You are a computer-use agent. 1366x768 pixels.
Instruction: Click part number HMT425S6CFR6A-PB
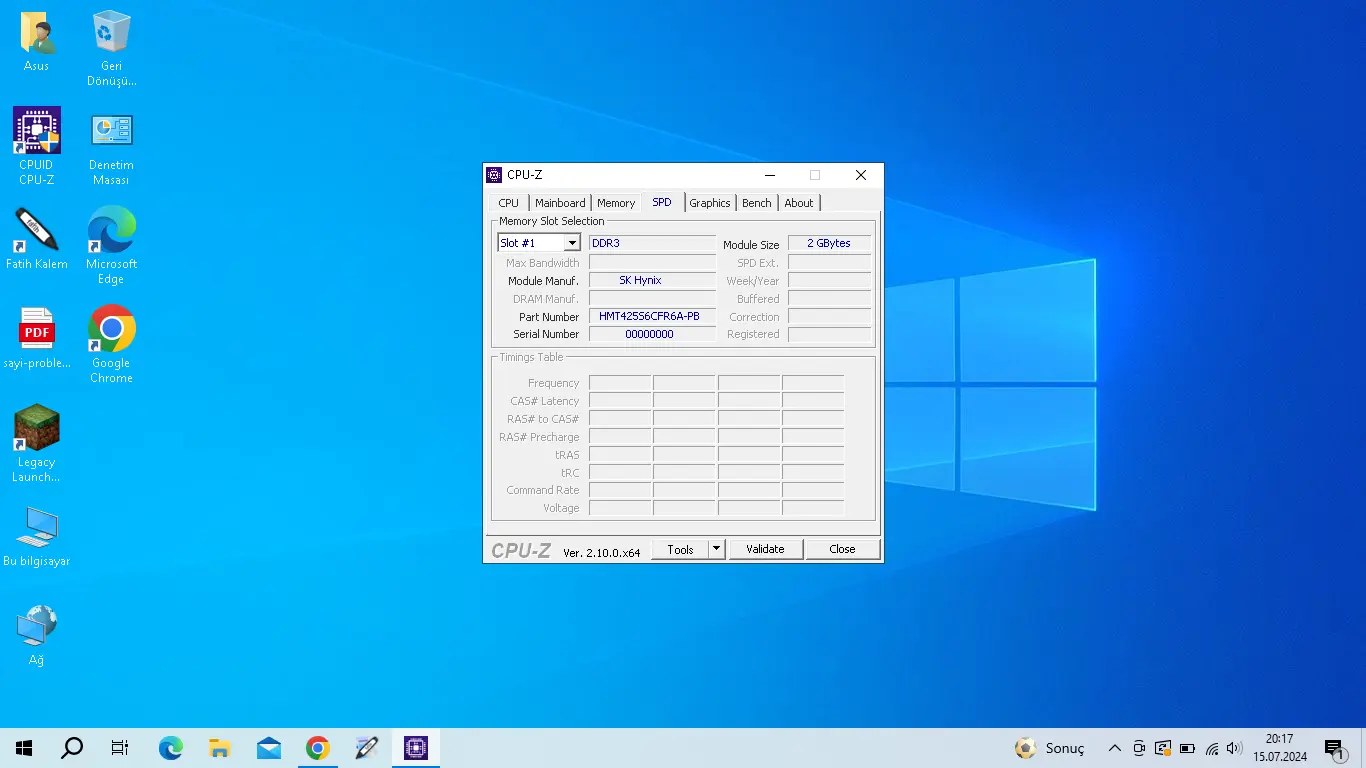click(652, 316)
